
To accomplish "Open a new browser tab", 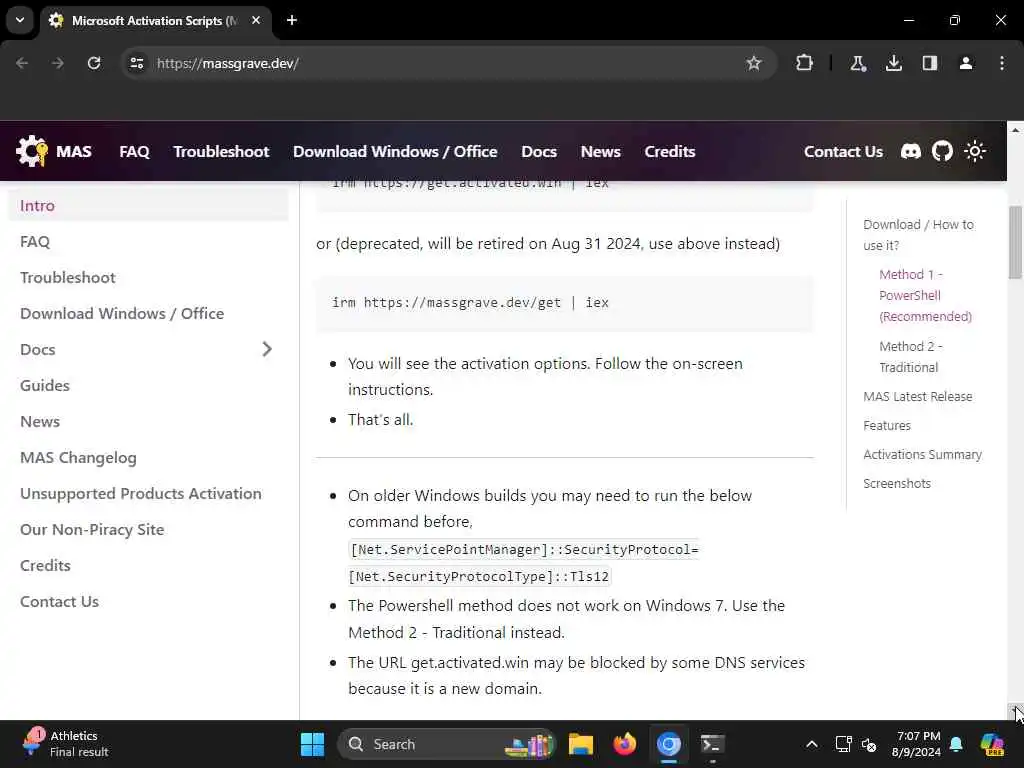I will pyautogui.click(x=292, y=20).
